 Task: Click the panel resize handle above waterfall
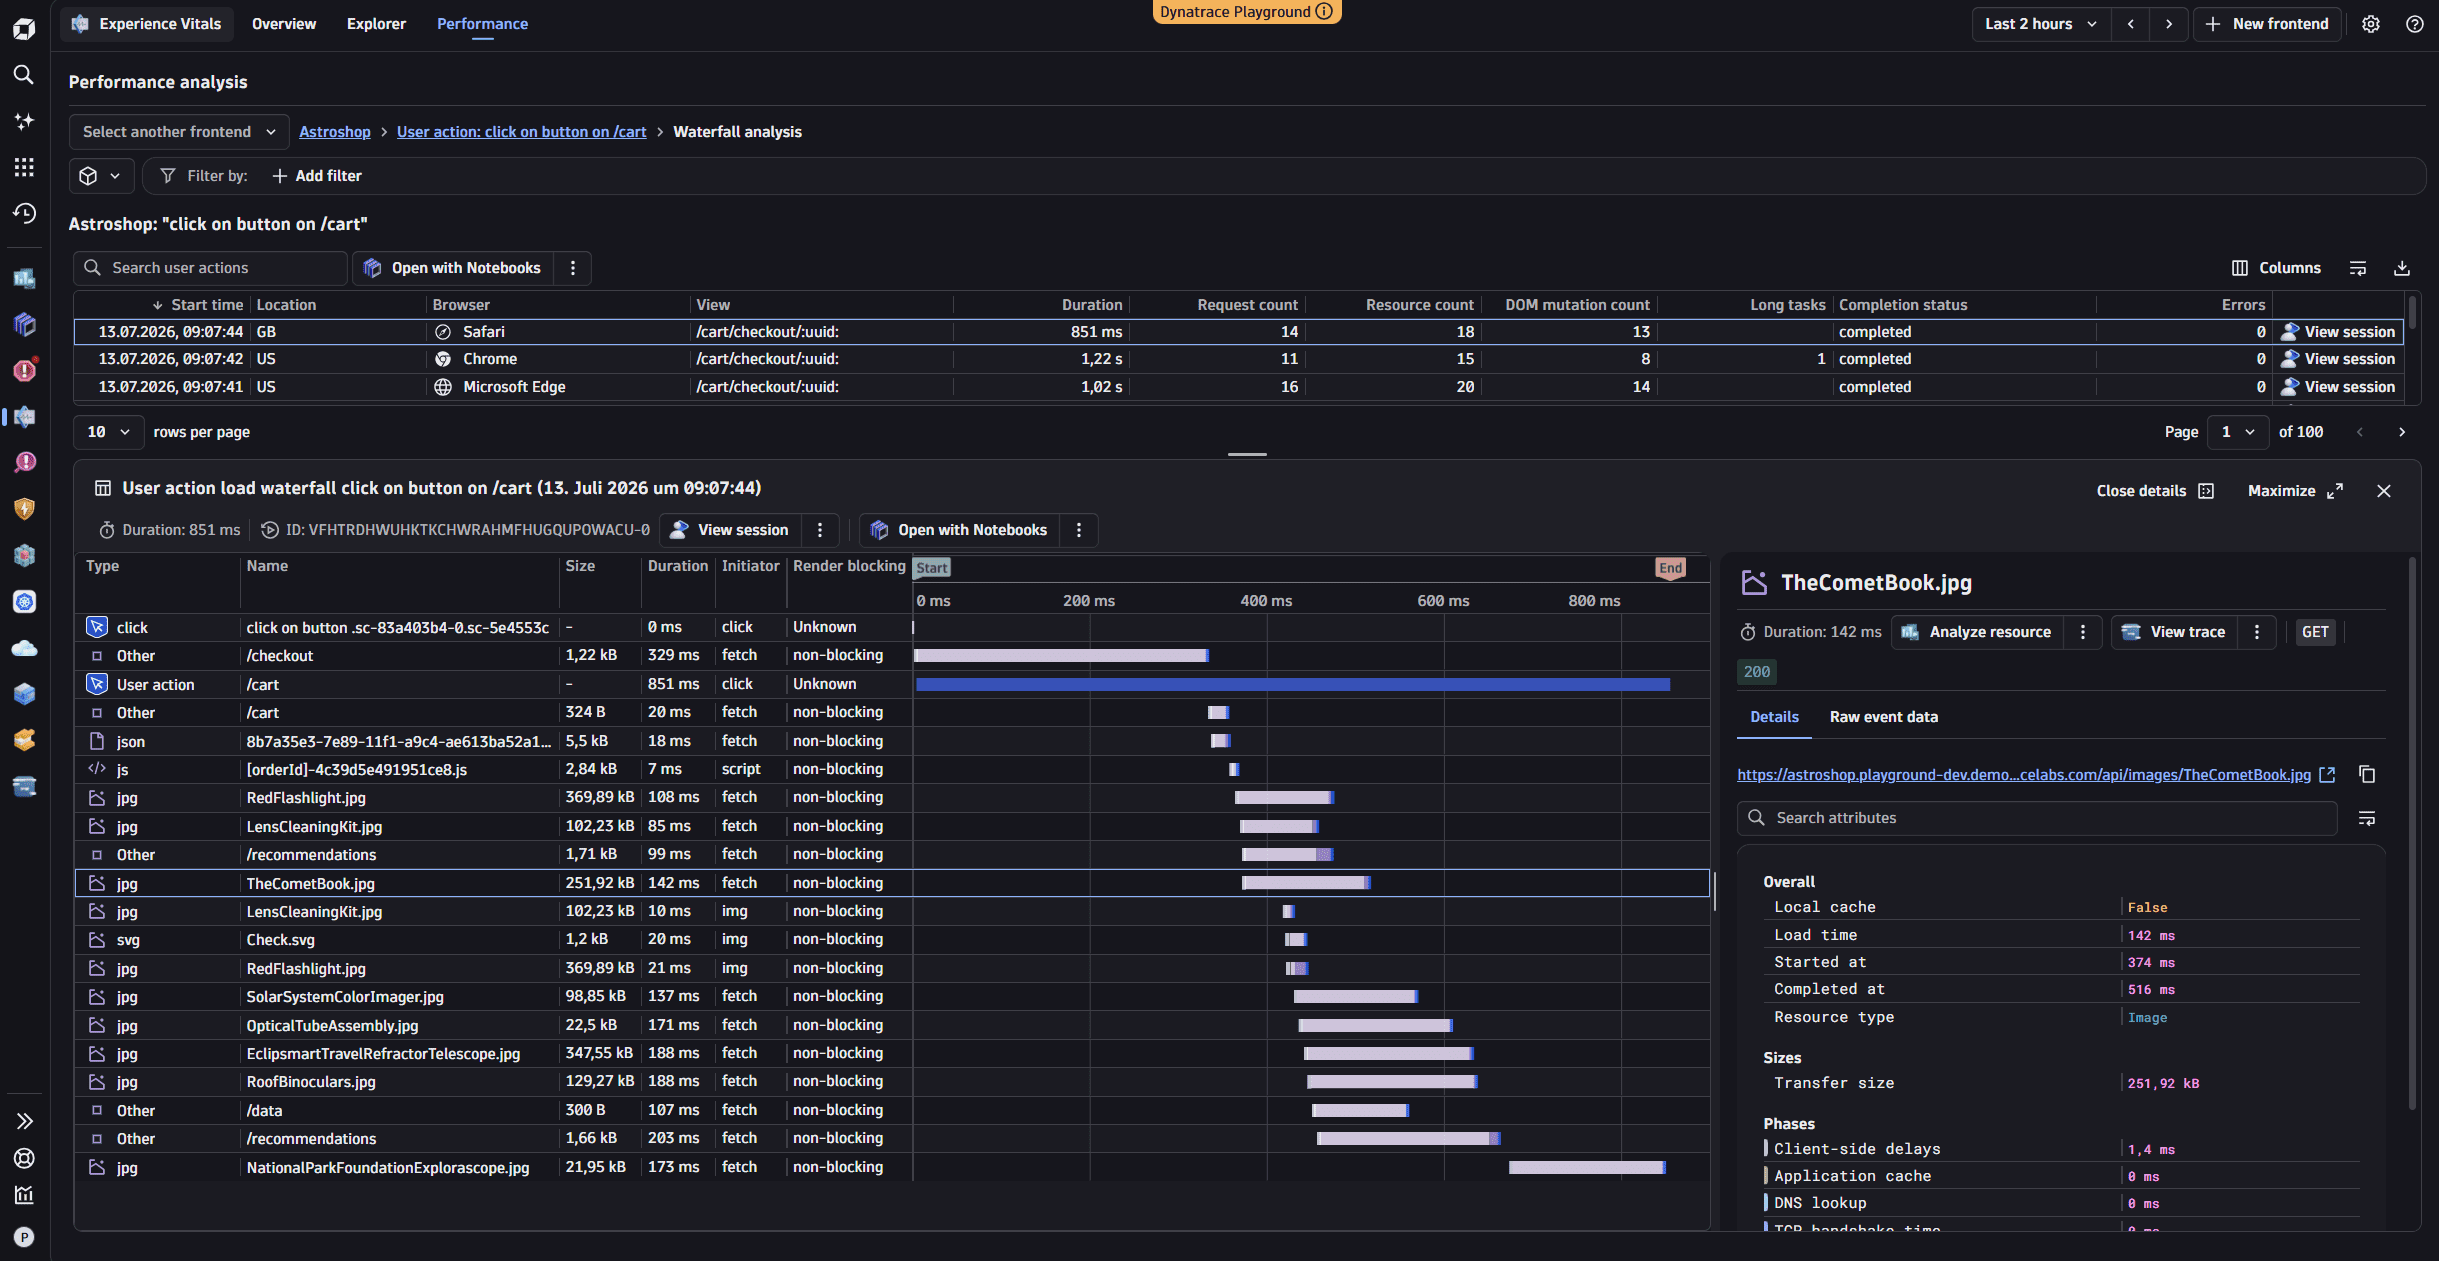1247,454
